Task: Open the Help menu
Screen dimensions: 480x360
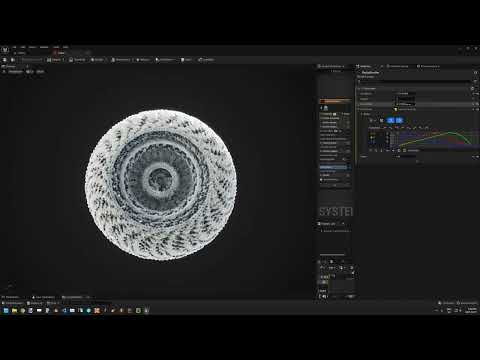Action: click(66, 47)
